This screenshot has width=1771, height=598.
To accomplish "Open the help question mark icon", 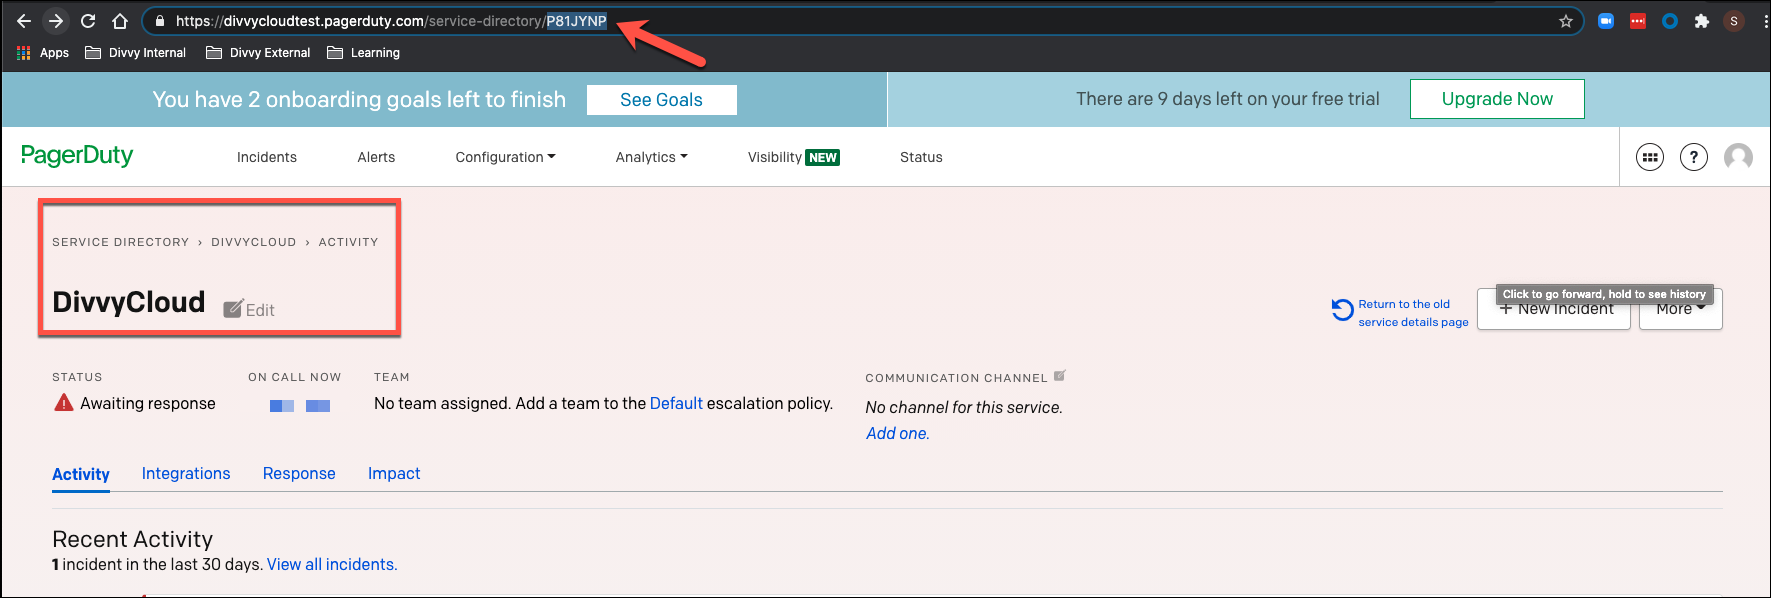I will click(x=1694, y=157).
